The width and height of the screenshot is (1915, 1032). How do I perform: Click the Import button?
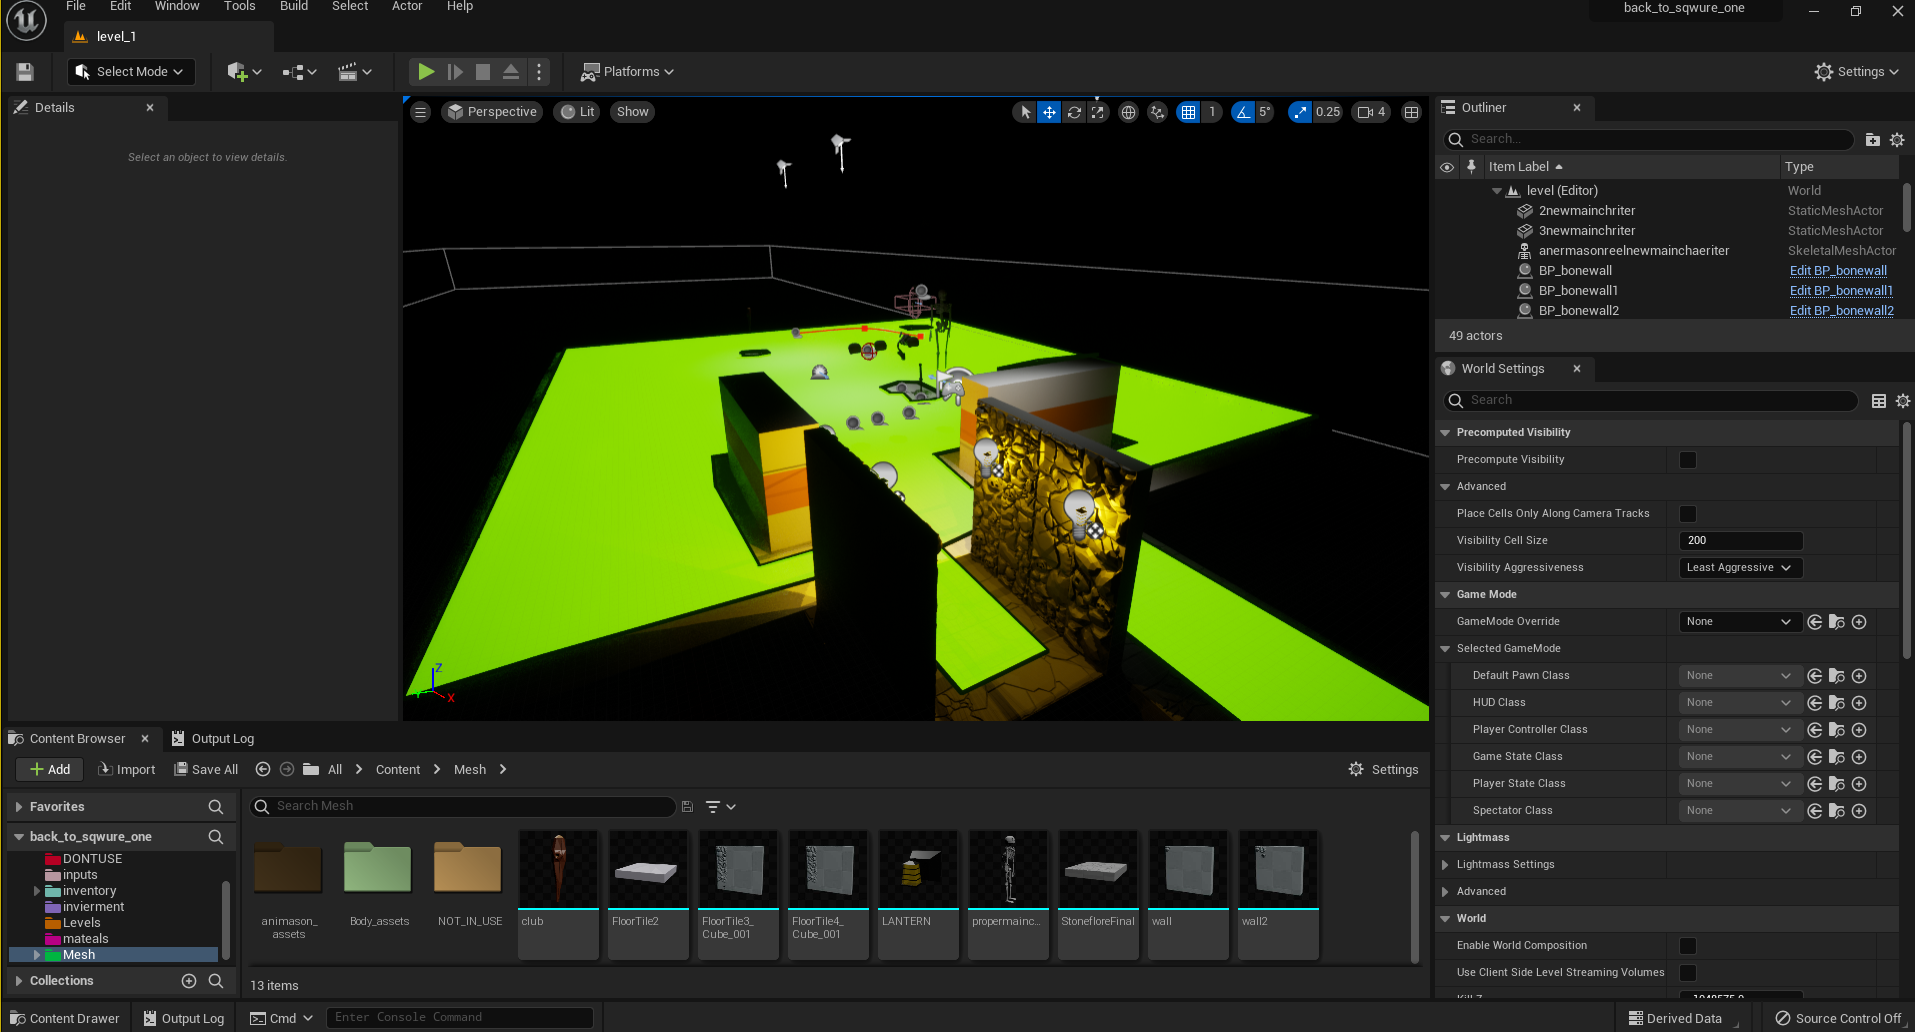pyautogui.click(x=126, y=769)
